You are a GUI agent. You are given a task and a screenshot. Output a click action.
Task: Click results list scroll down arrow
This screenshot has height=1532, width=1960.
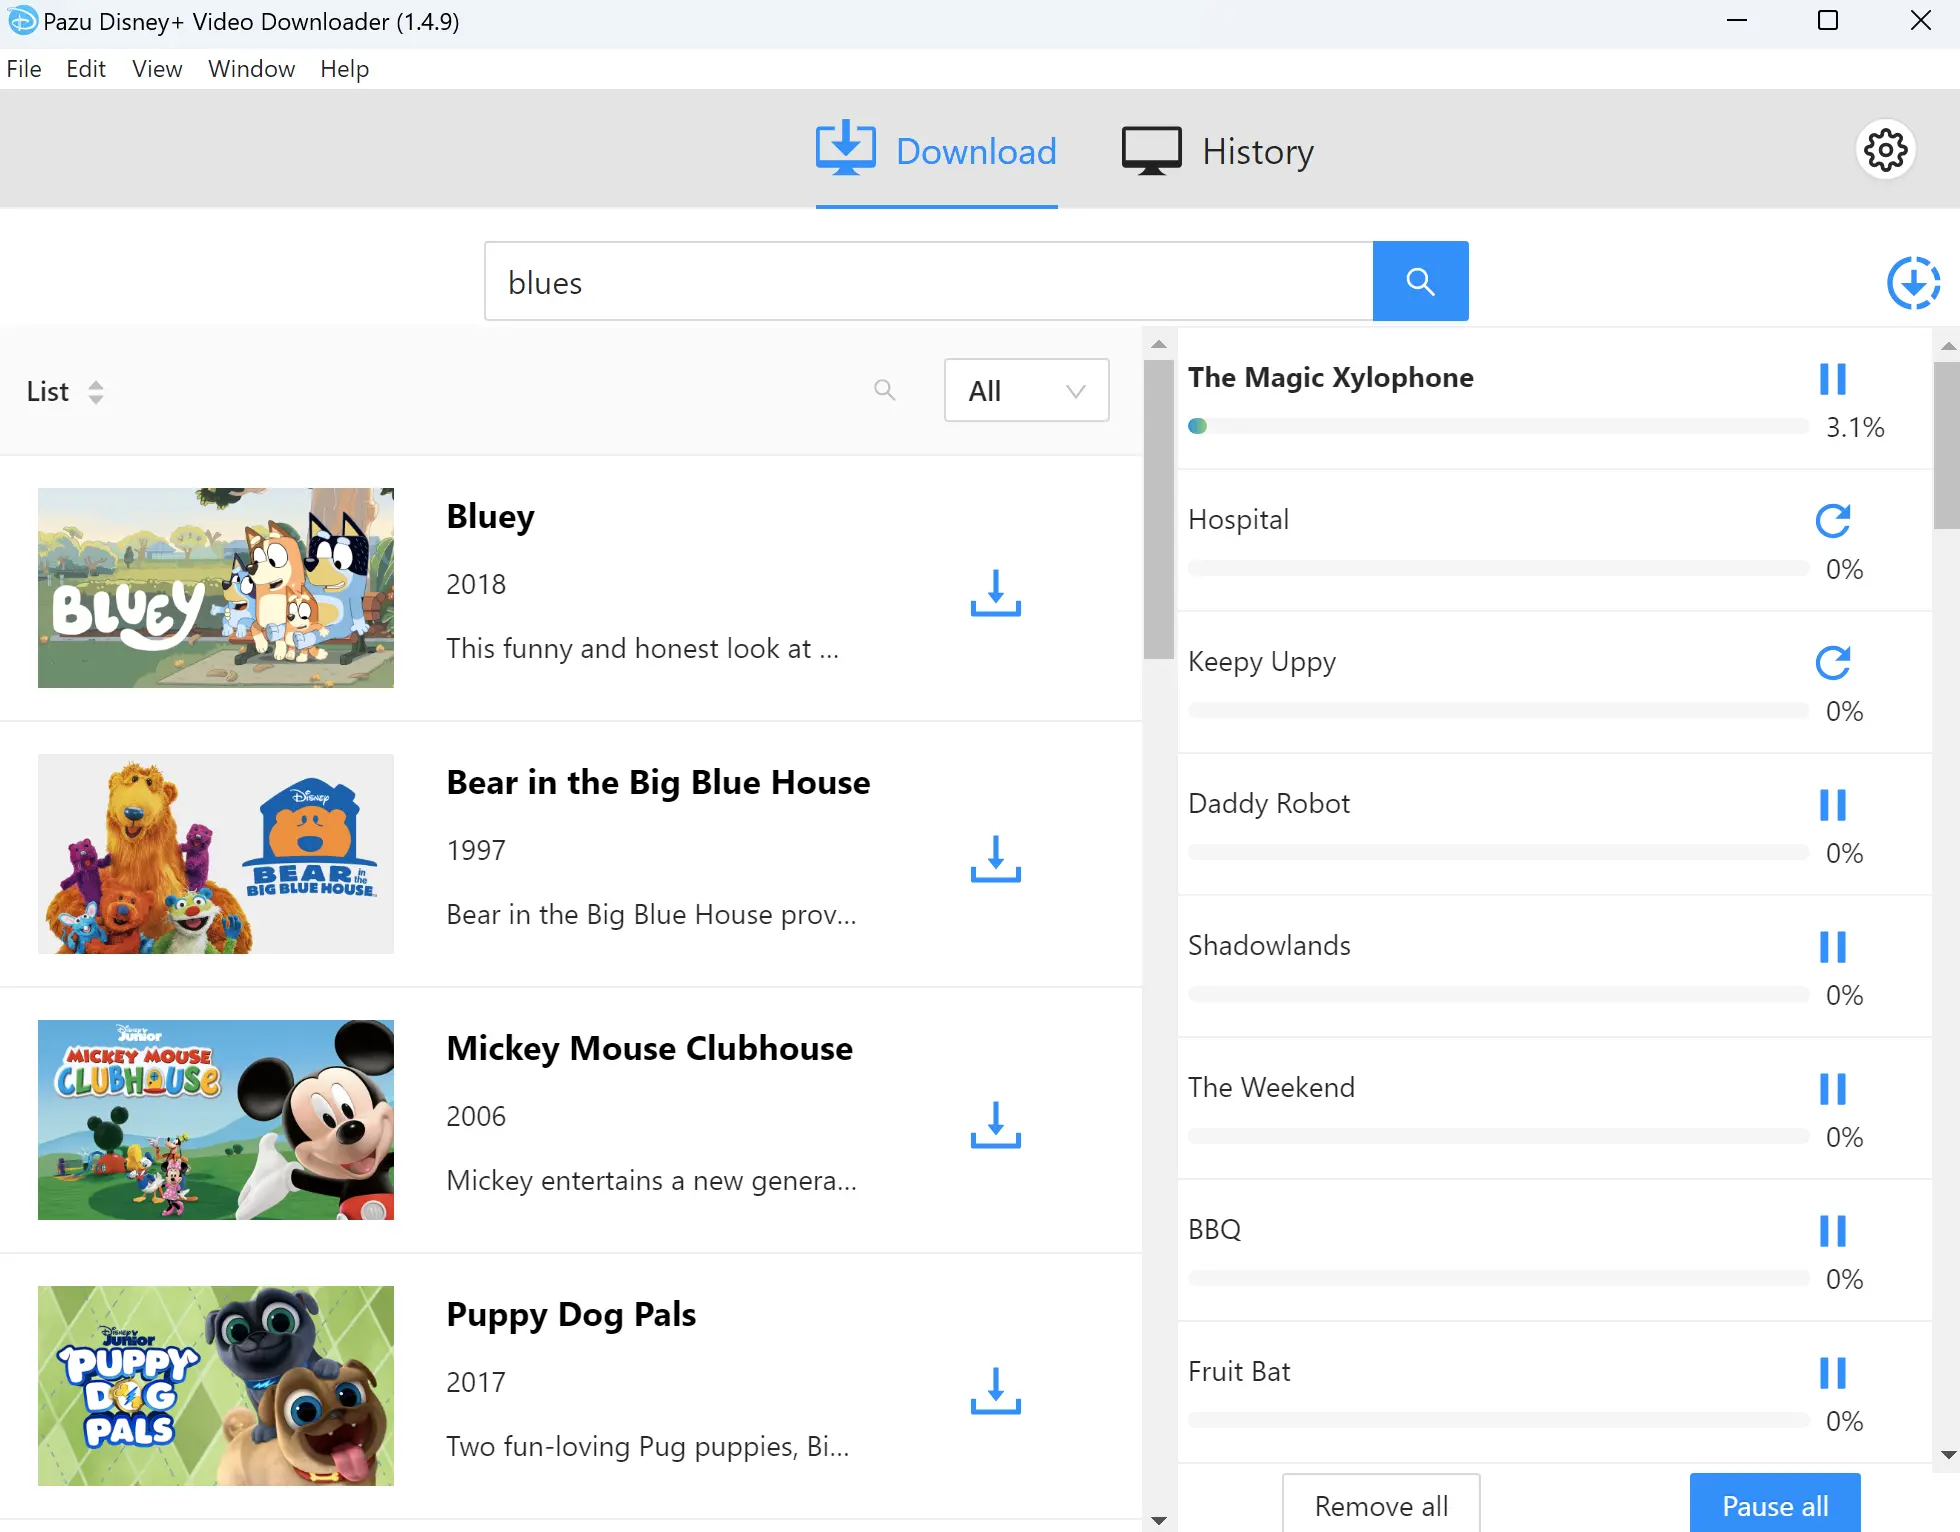point(1158,1521)
